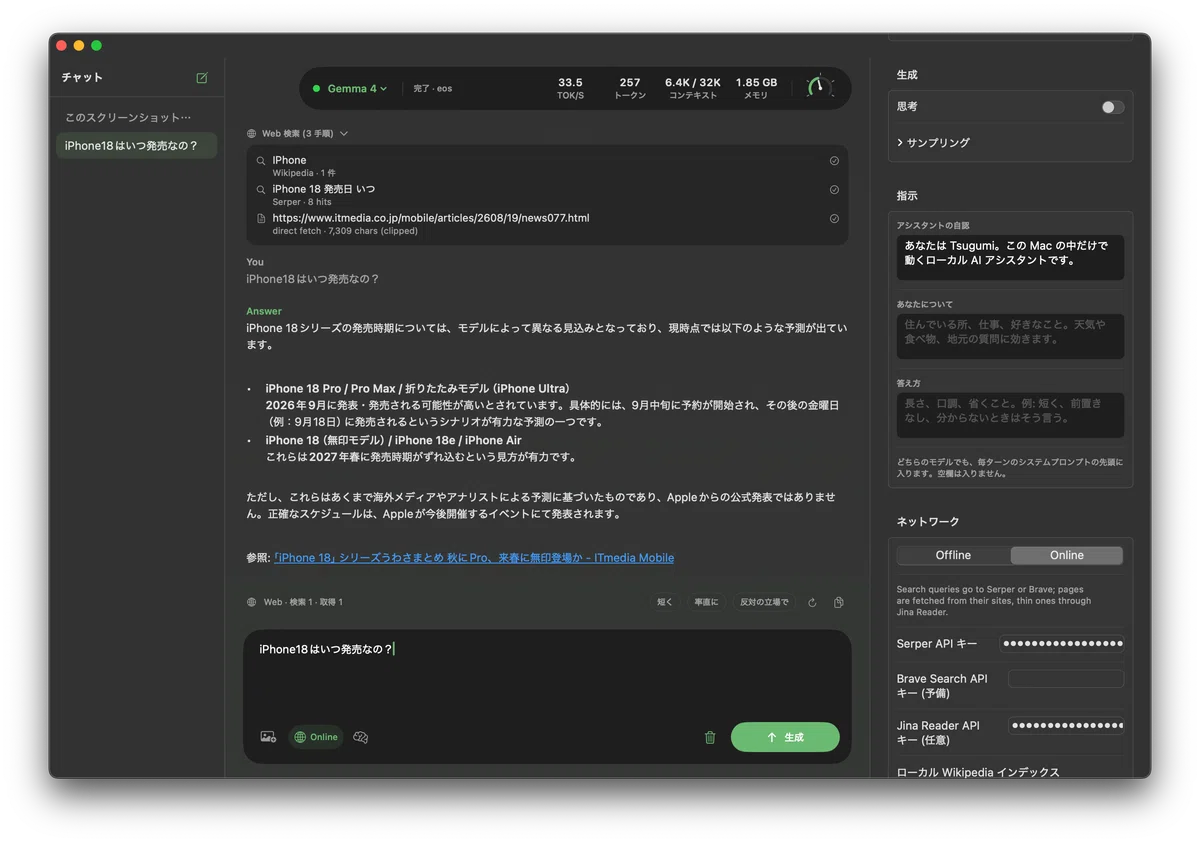Click the 答え方 text field
The height and width of the screenshot is (843, 1200).
(x=1010, y=415)
